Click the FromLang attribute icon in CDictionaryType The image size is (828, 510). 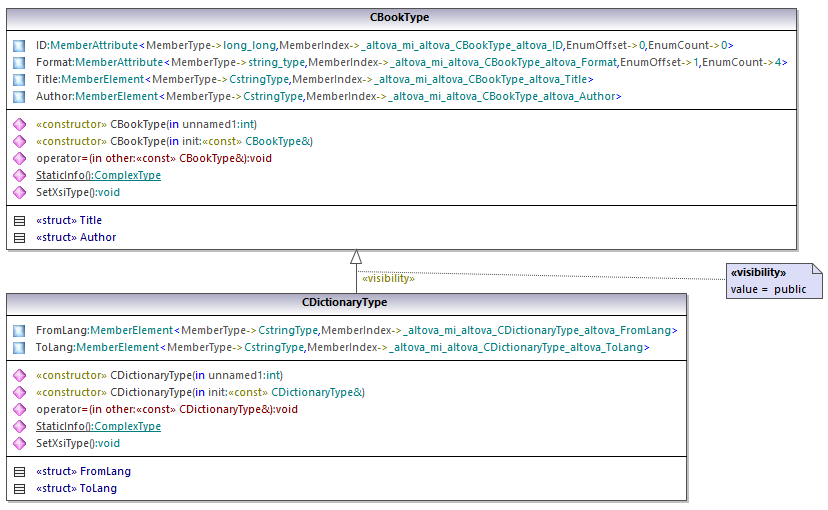[19, 330]
